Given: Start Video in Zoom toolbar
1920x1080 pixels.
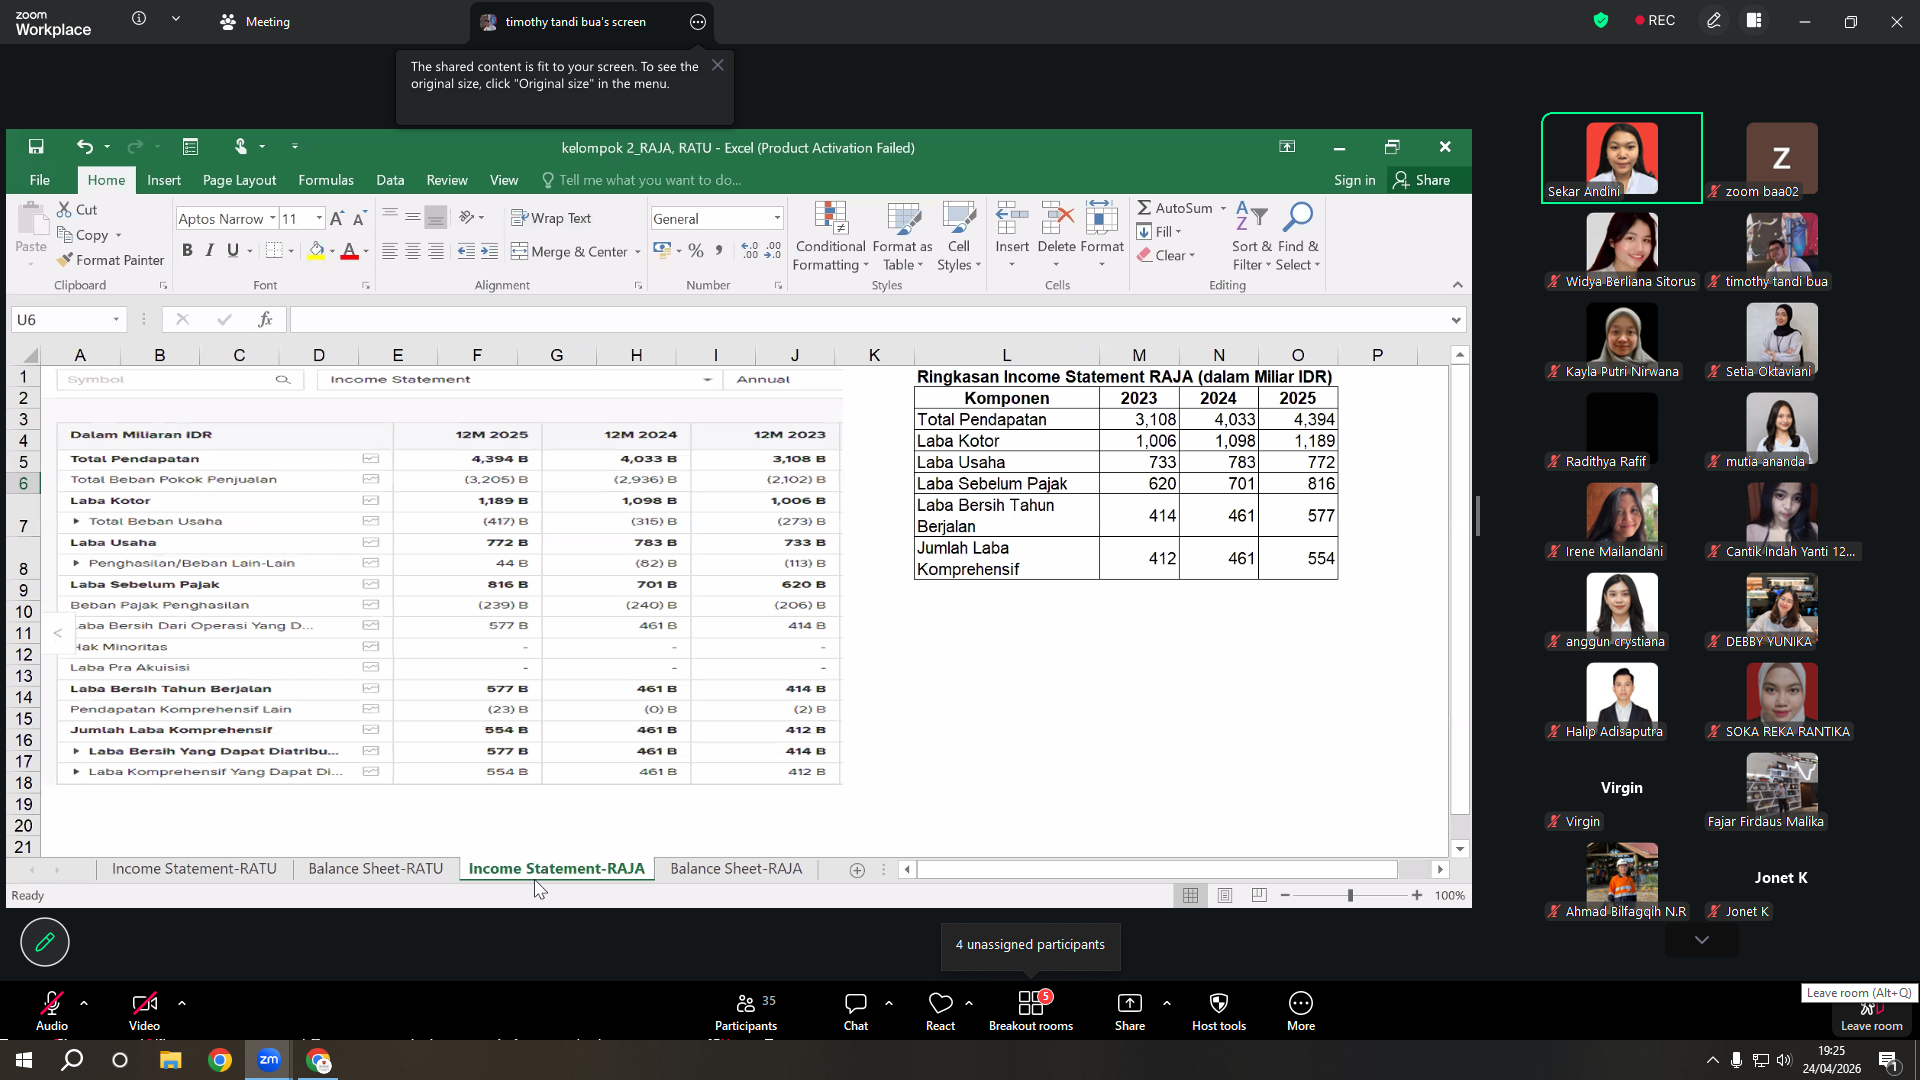Looking at the screenshot, I should [144, 1011].
